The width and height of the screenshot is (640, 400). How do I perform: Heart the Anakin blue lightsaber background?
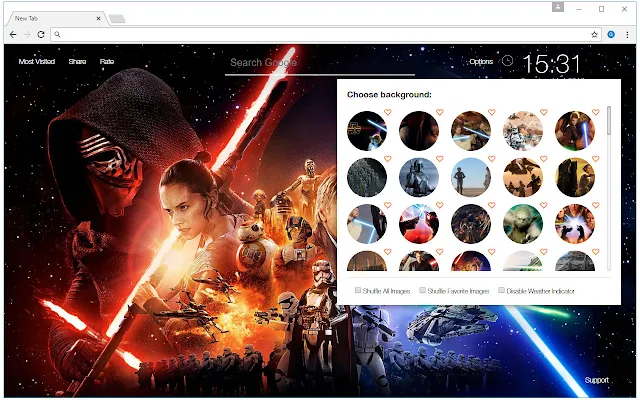[596, 112]
